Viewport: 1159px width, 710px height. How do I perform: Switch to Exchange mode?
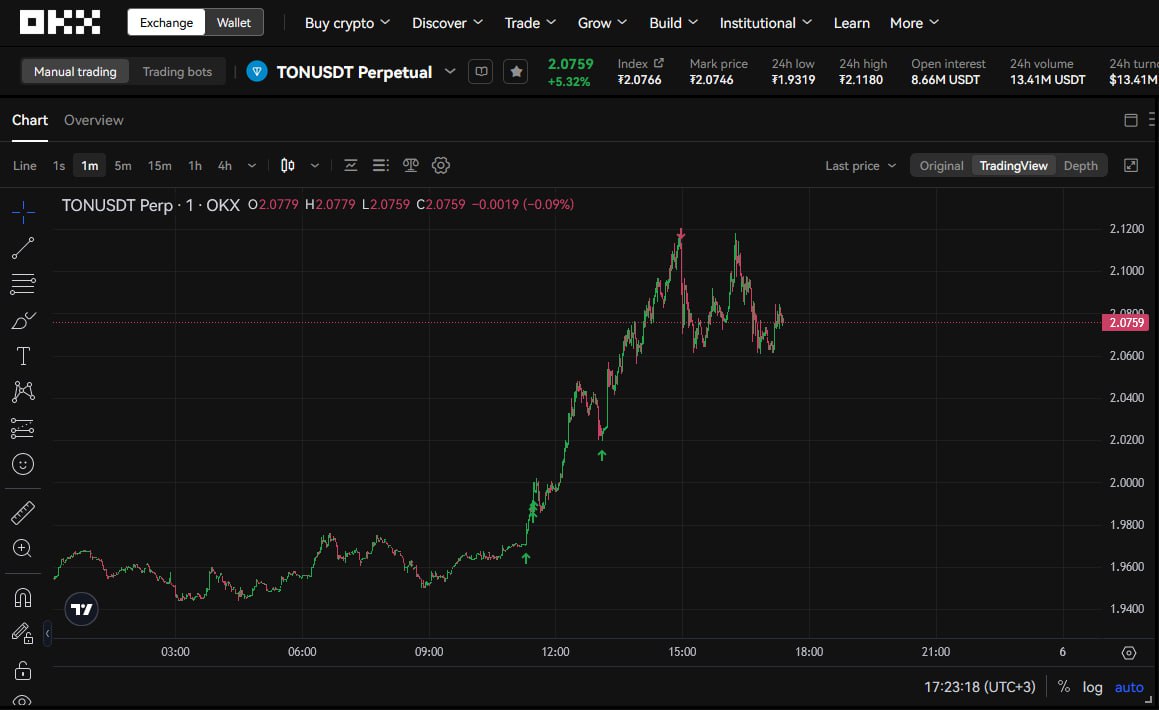[166, 23]
